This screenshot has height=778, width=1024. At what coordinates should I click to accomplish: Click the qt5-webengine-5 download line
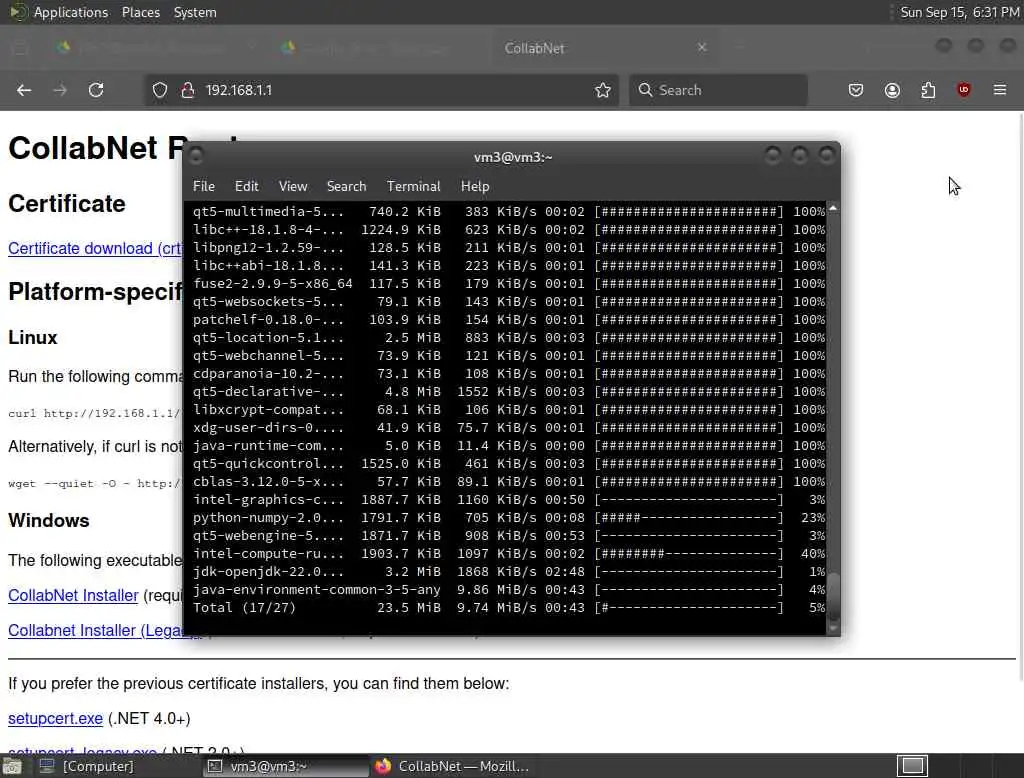click(509, 536)
